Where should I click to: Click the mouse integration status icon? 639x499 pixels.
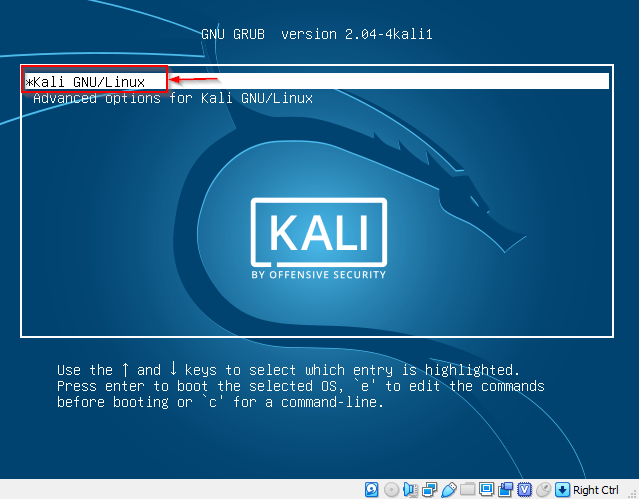point(543,489)
